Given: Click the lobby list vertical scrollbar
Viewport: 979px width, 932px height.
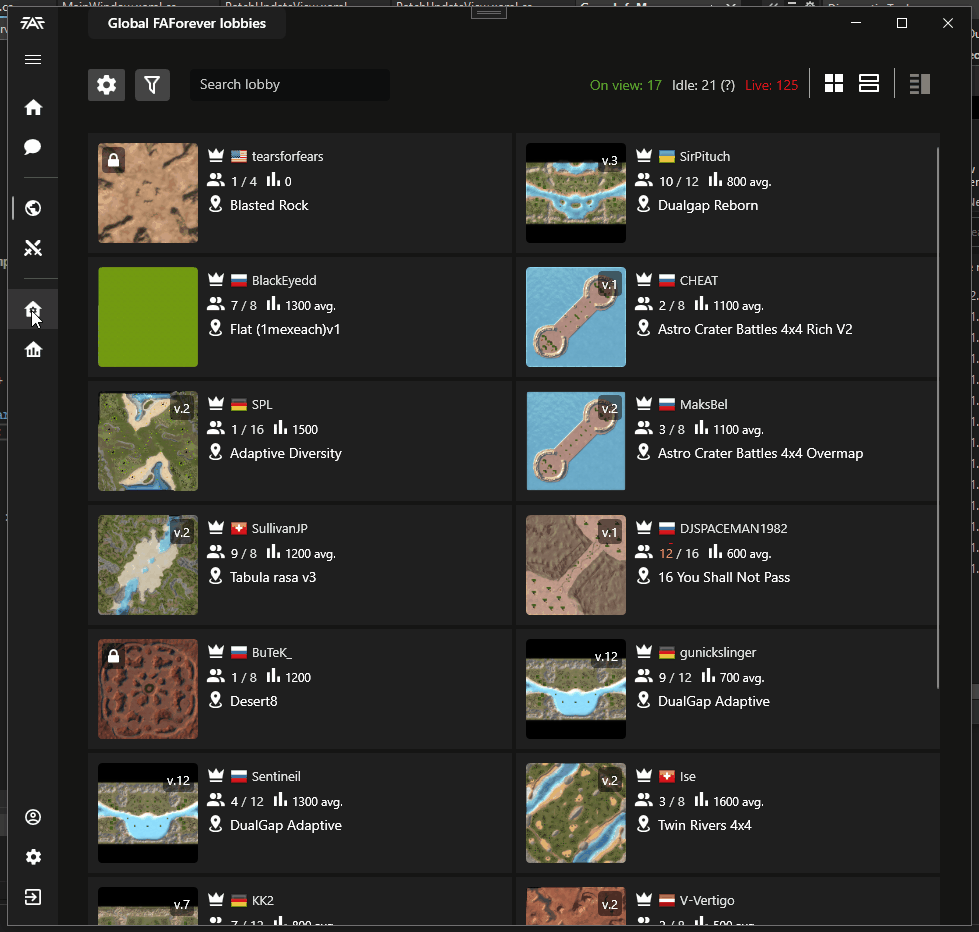Looking at the screenshot, I should [x=937, y=418].
